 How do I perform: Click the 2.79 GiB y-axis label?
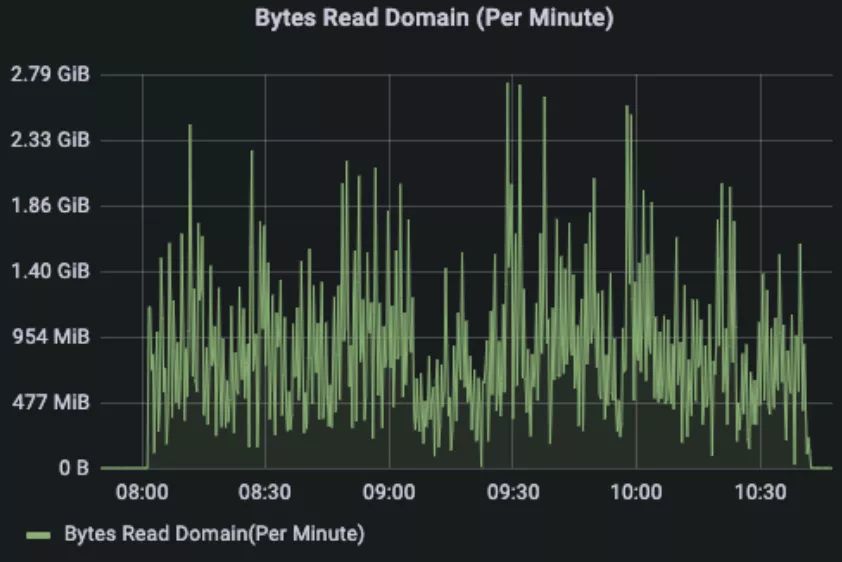coord(50,75)
